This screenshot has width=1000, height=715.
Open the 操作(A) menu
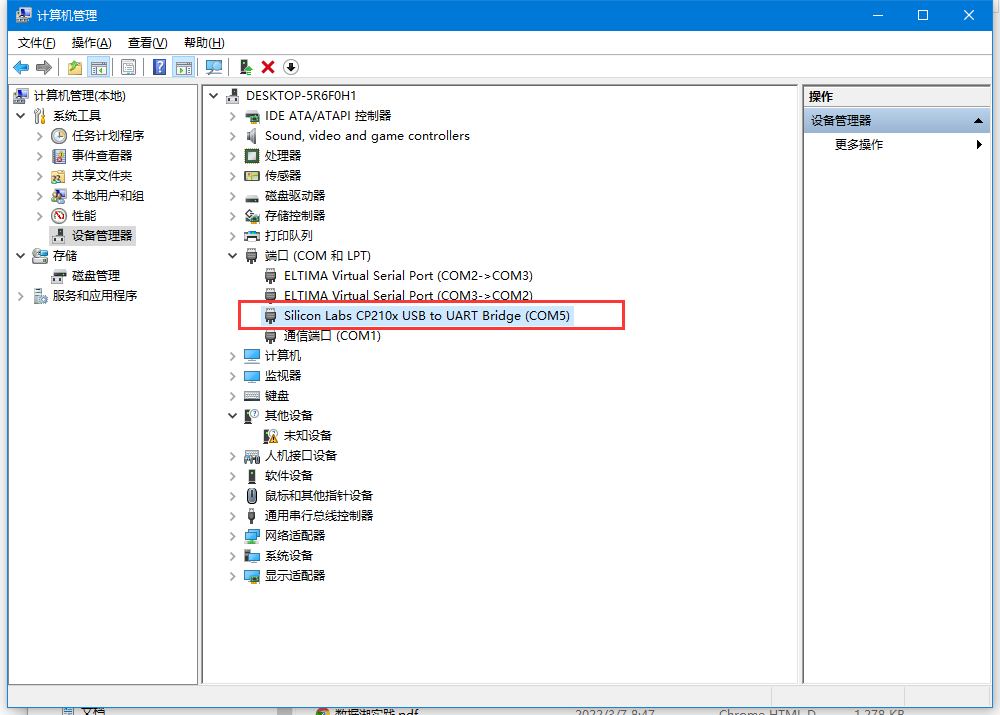91,43
